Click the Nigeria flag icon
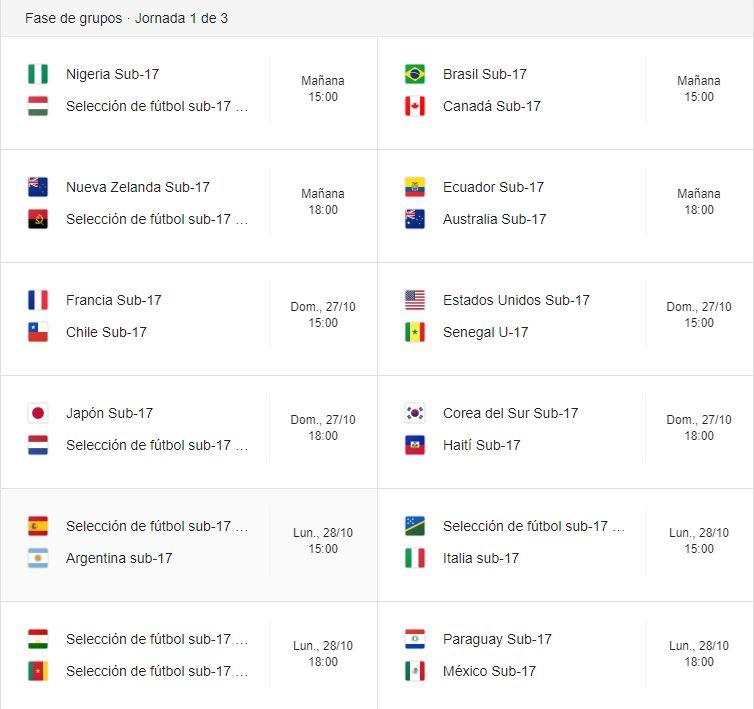Viewport: 754px width, 709px height. click(38, 74)
